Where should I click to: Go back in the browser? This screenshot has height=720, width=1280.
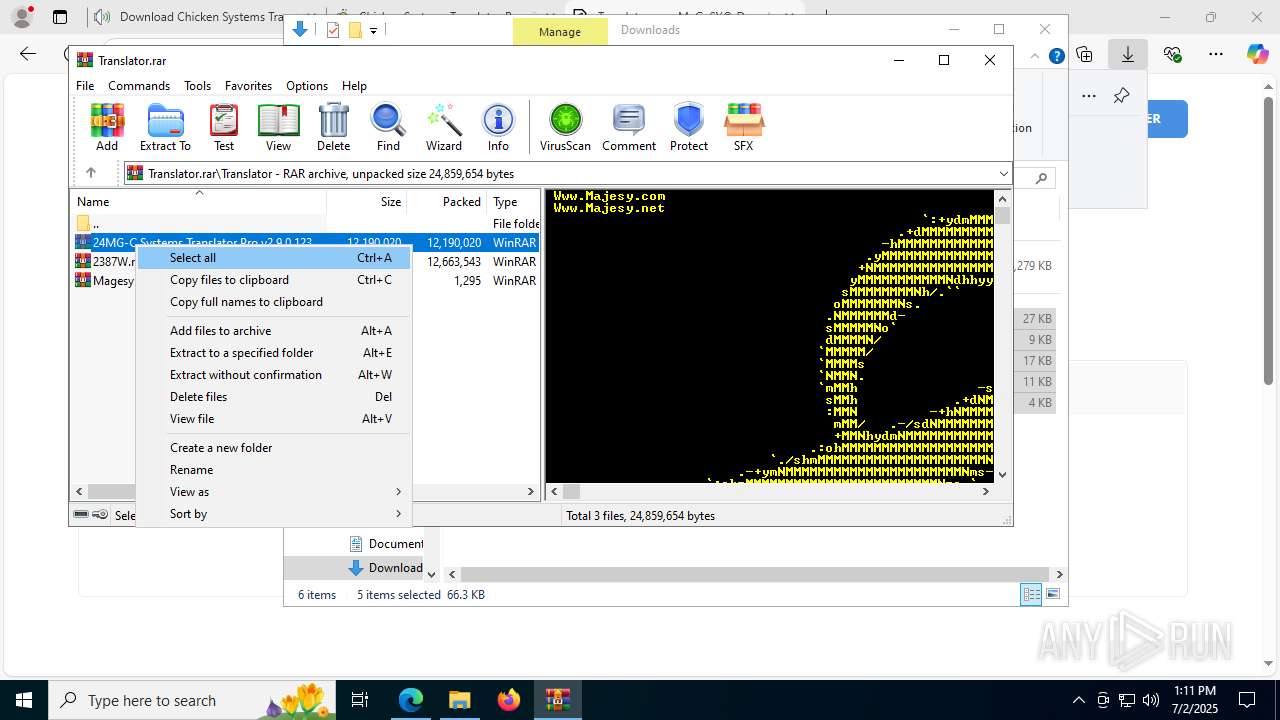pos(28,54)
